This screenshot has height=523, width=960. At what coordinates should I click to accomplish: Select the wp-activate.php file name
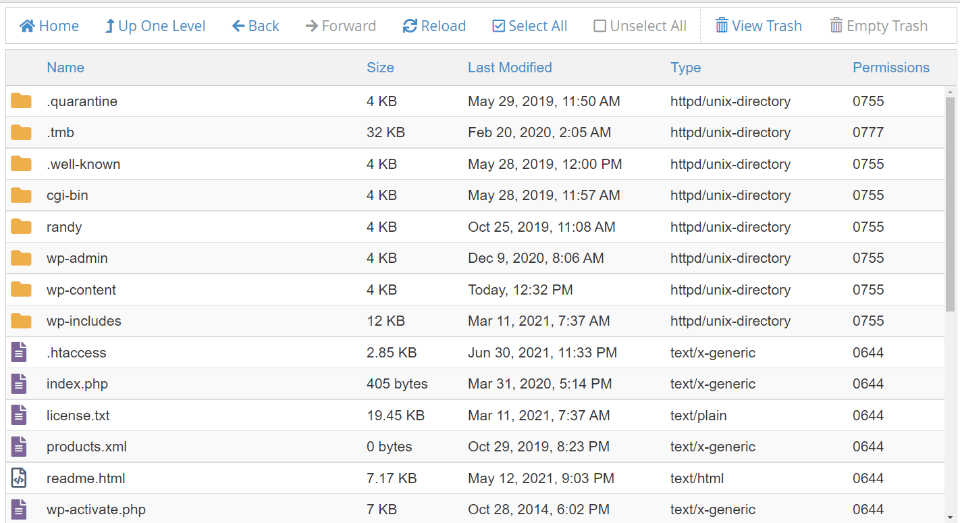click(96, 510)
